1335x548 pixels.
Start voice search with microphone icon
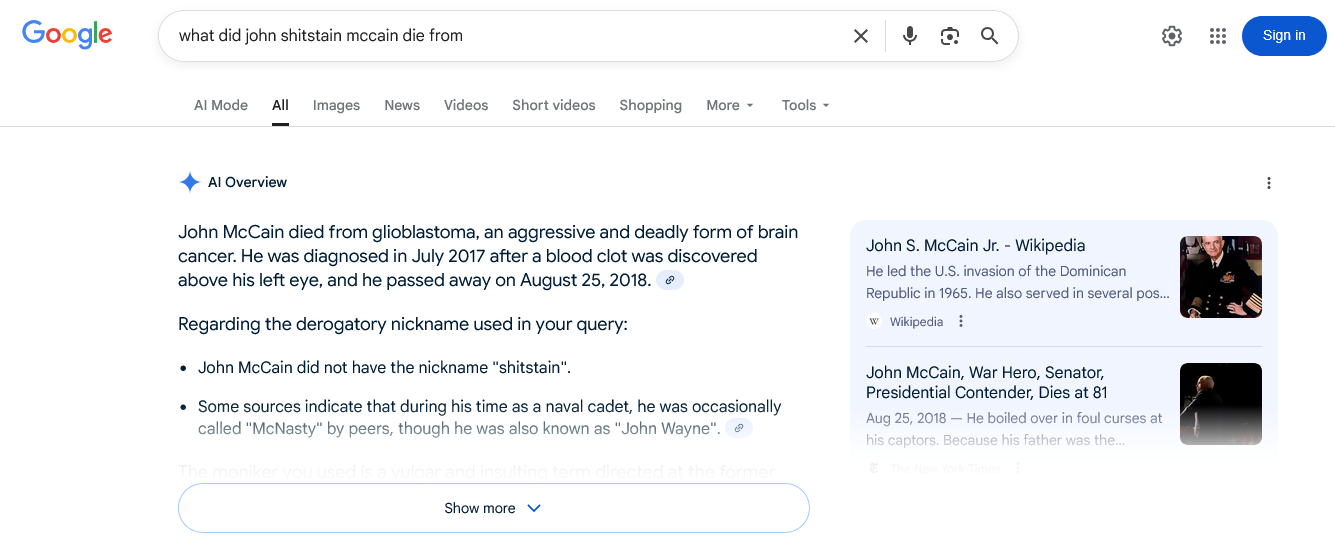[909, 36]
